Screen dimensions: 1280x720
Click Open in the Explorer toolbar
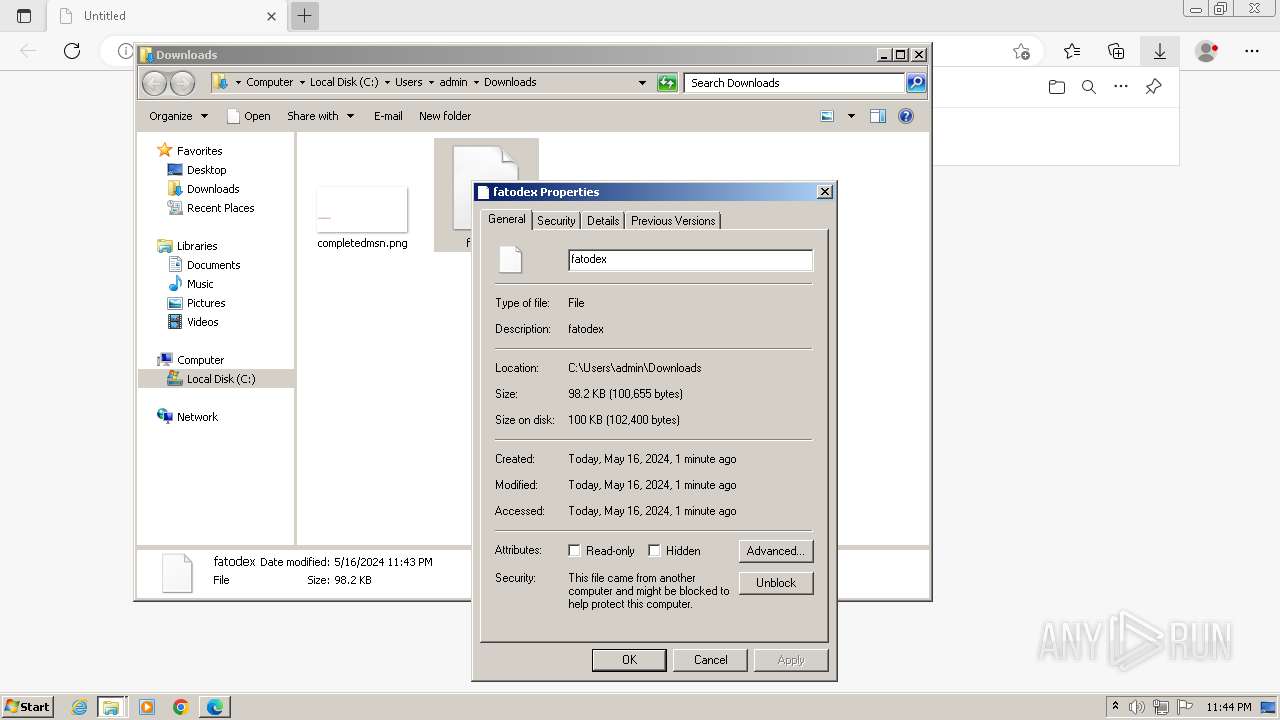pos(249,116)
